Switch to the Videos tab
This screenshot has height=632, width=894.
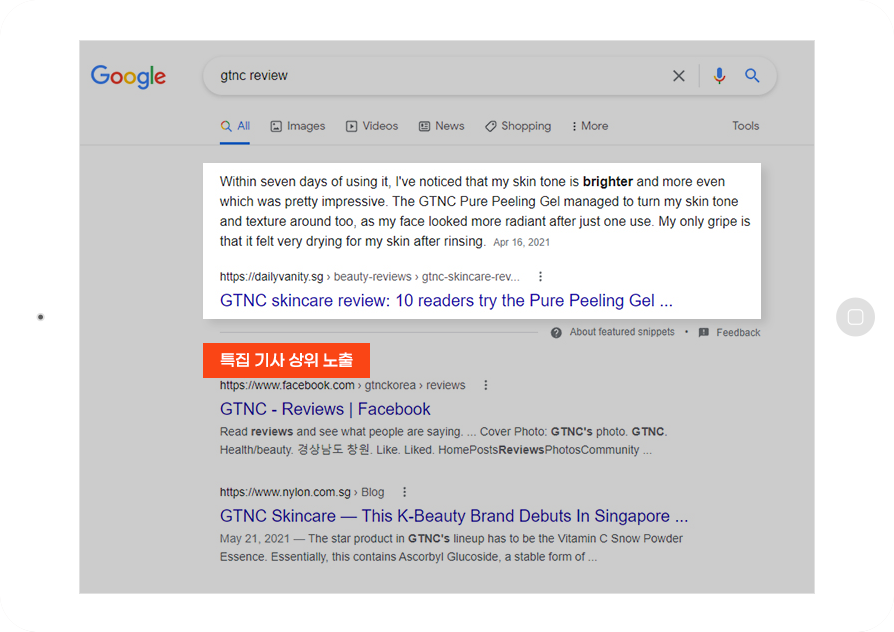372,126
